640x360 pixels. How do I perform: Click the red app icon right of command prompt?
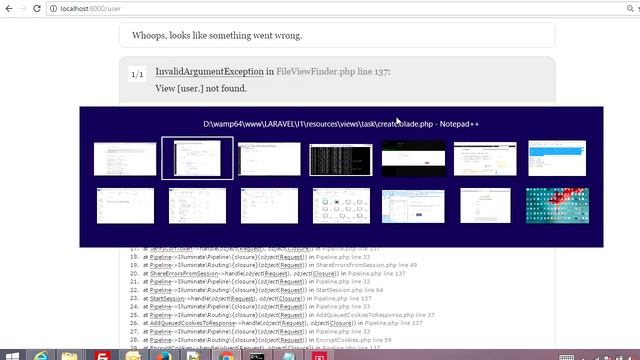coord(320,356)
